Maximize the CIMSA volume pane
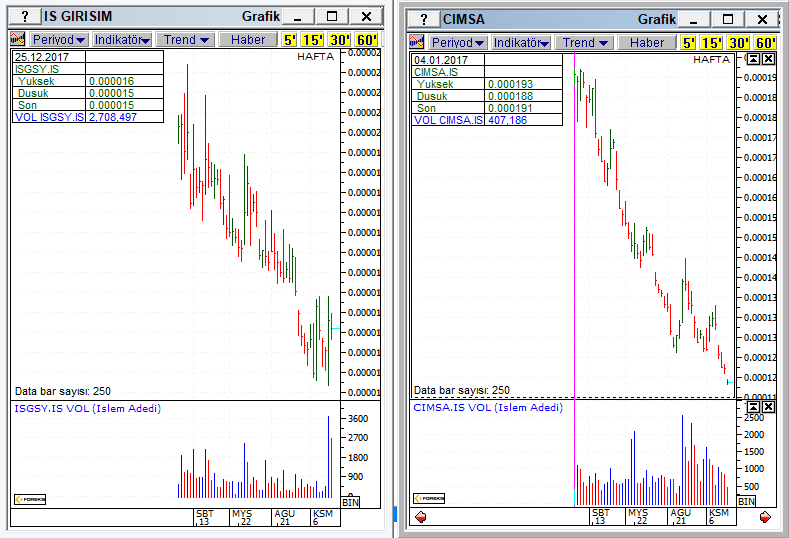The width and height of the screenshot is (789, 538). (x=753, y=407)
